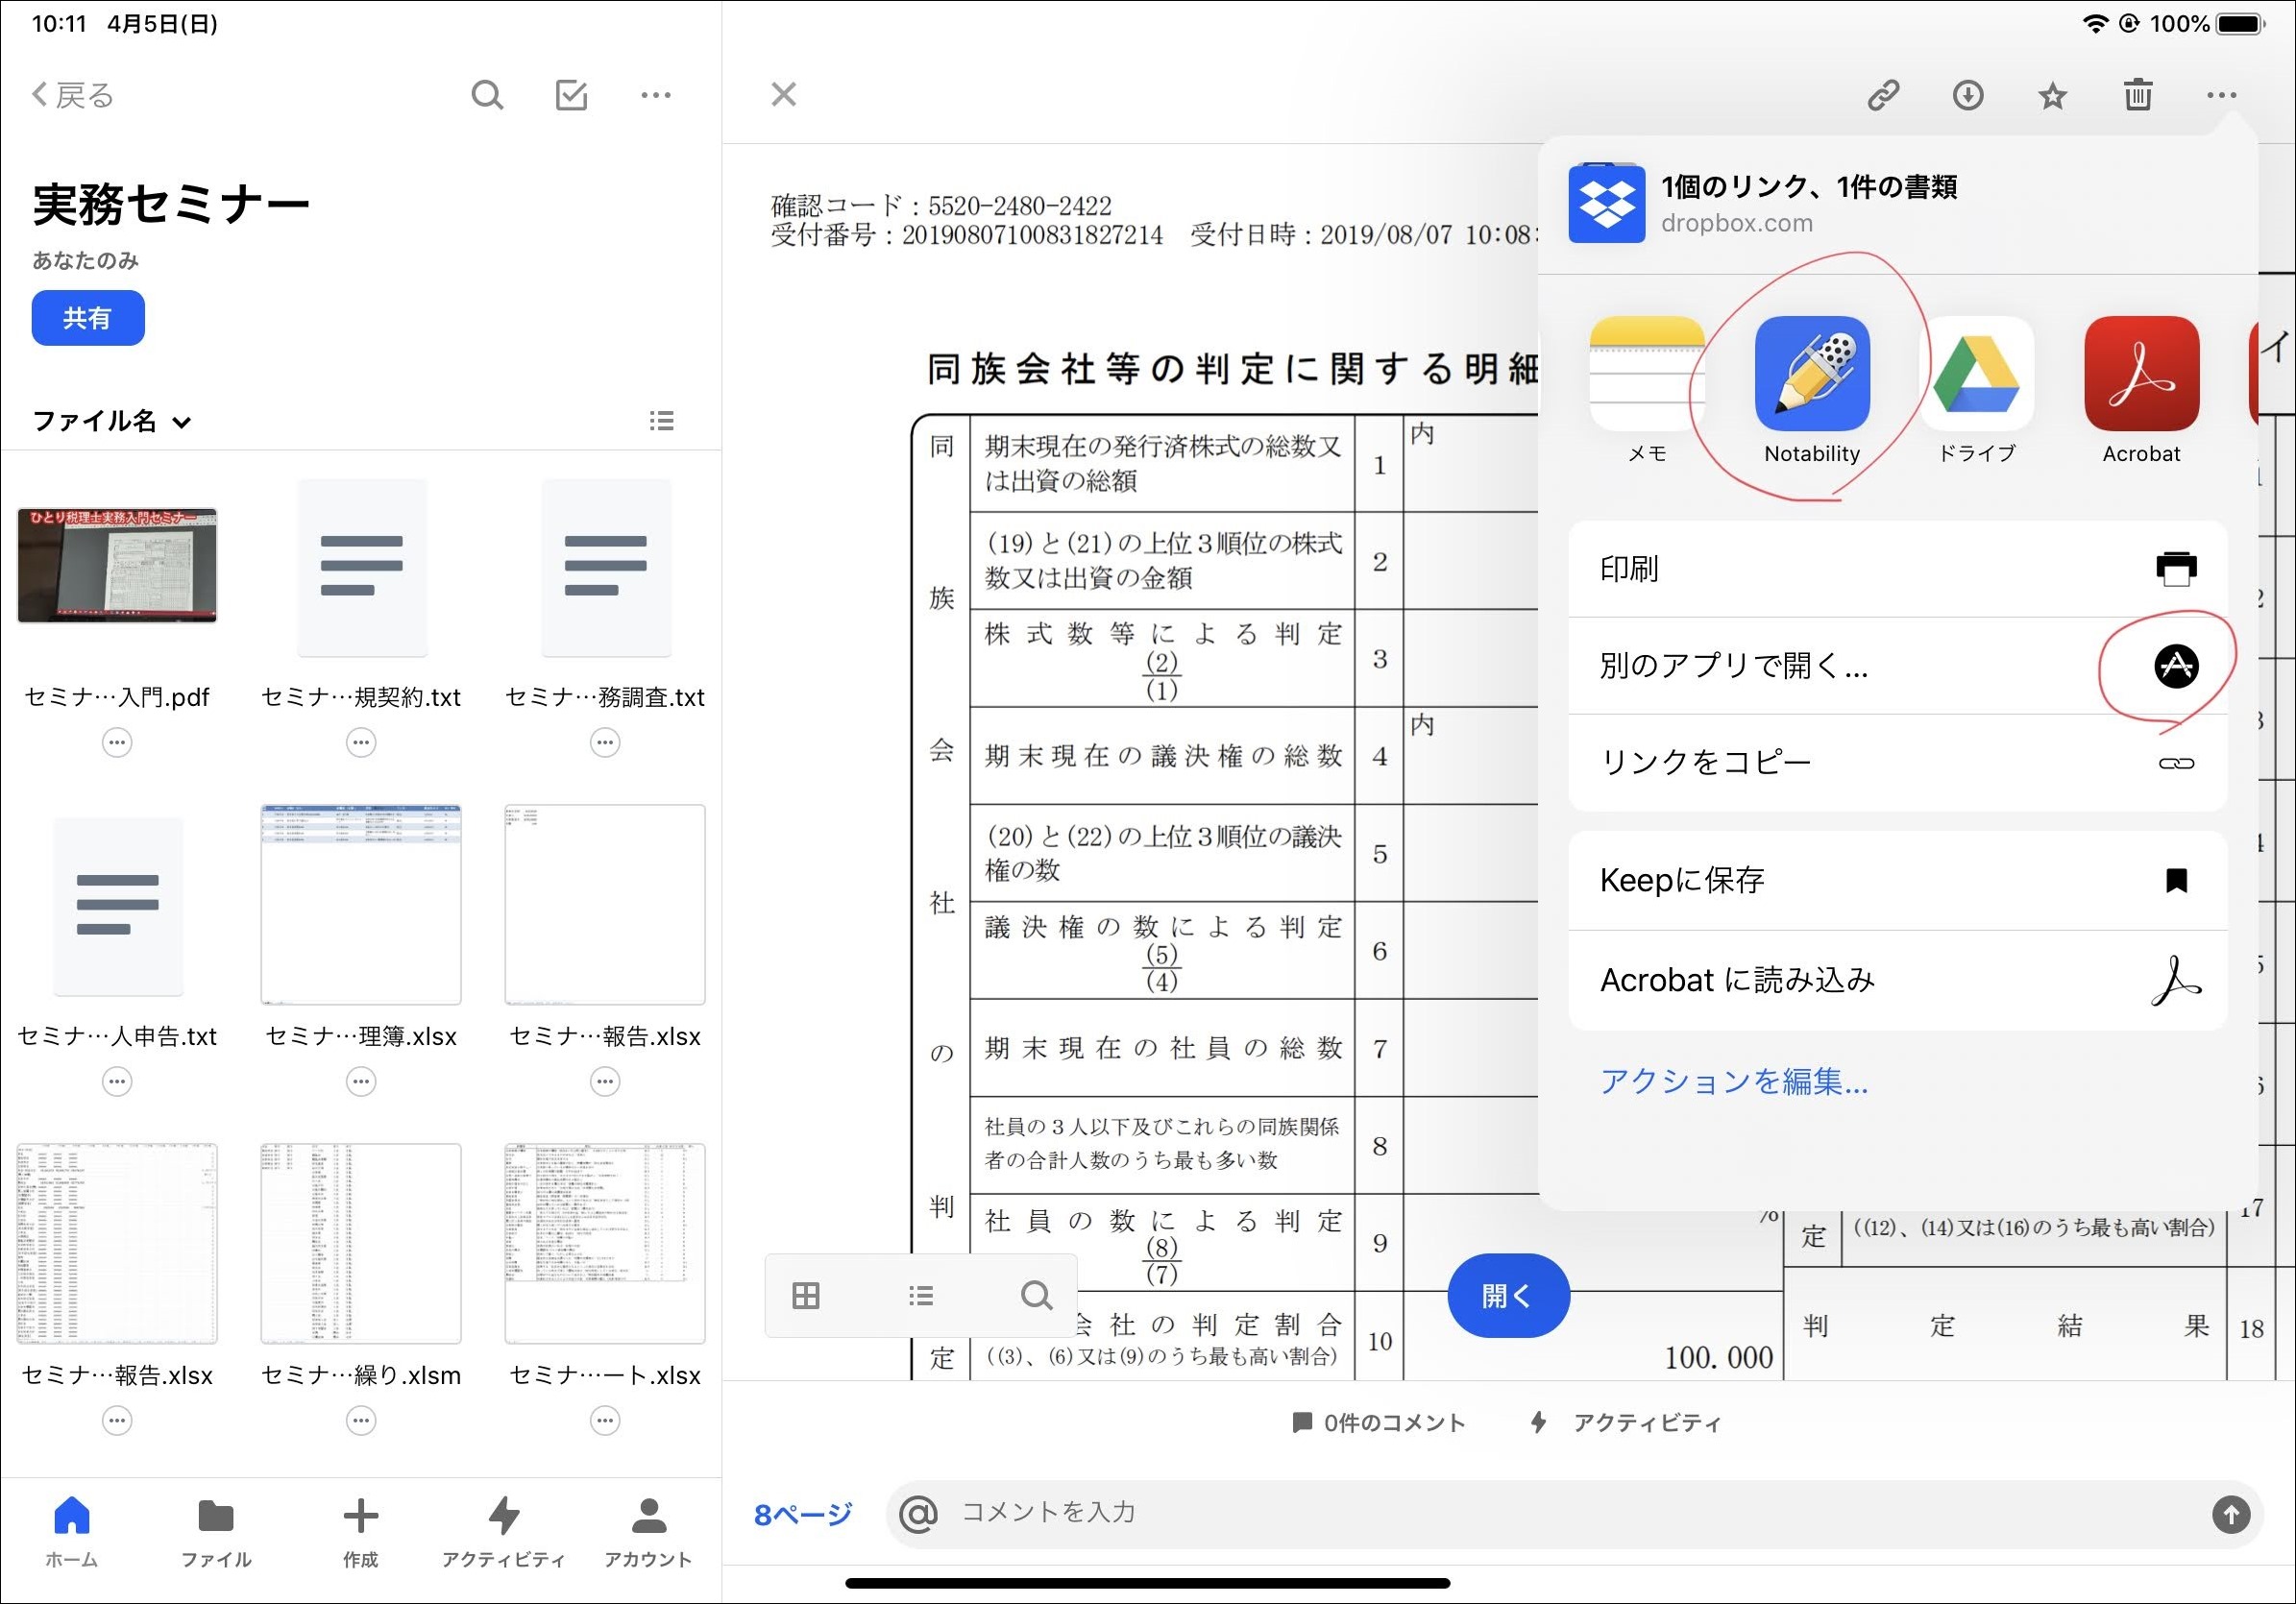Select 印刷 print action
Viewport: 2296px width, 1604px height.
click(1898, 569)
